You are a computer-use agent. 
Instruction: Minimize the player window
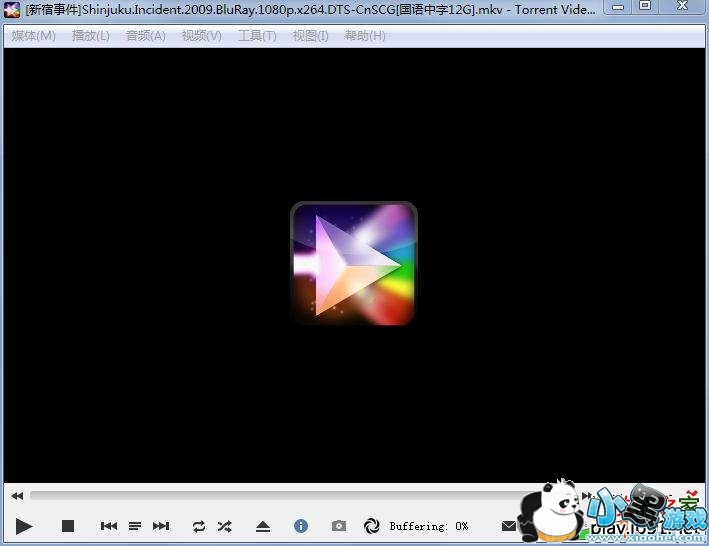(x=618, y=7)
